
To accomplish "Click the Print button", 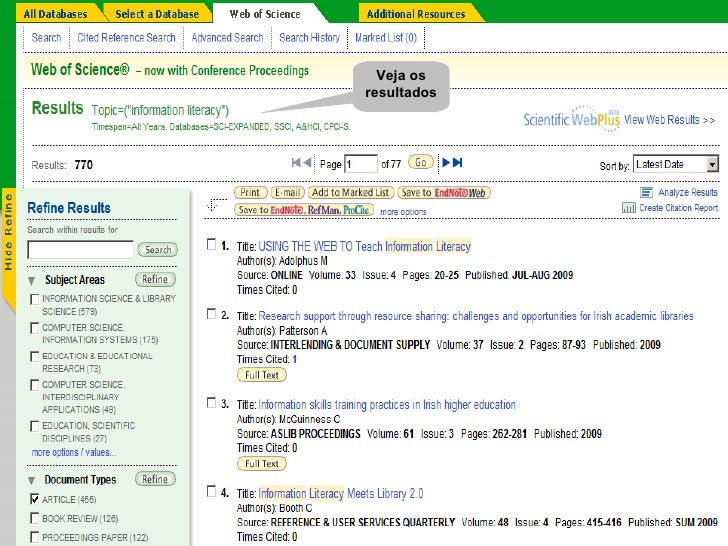I will pyautogui.click(x=251, y=192).
